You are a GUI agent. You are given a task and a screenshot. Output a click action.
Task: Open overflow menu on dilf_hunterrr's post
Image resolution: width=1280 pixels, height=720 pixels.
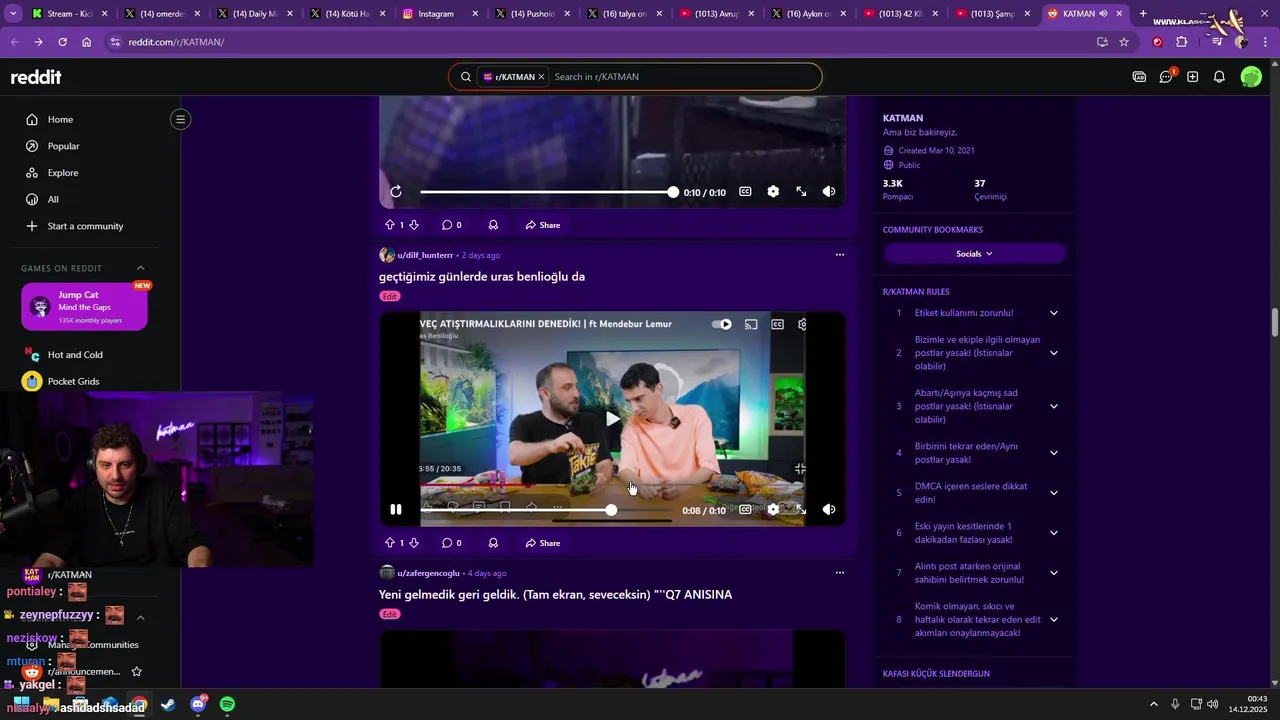click(x=839, y=255)
